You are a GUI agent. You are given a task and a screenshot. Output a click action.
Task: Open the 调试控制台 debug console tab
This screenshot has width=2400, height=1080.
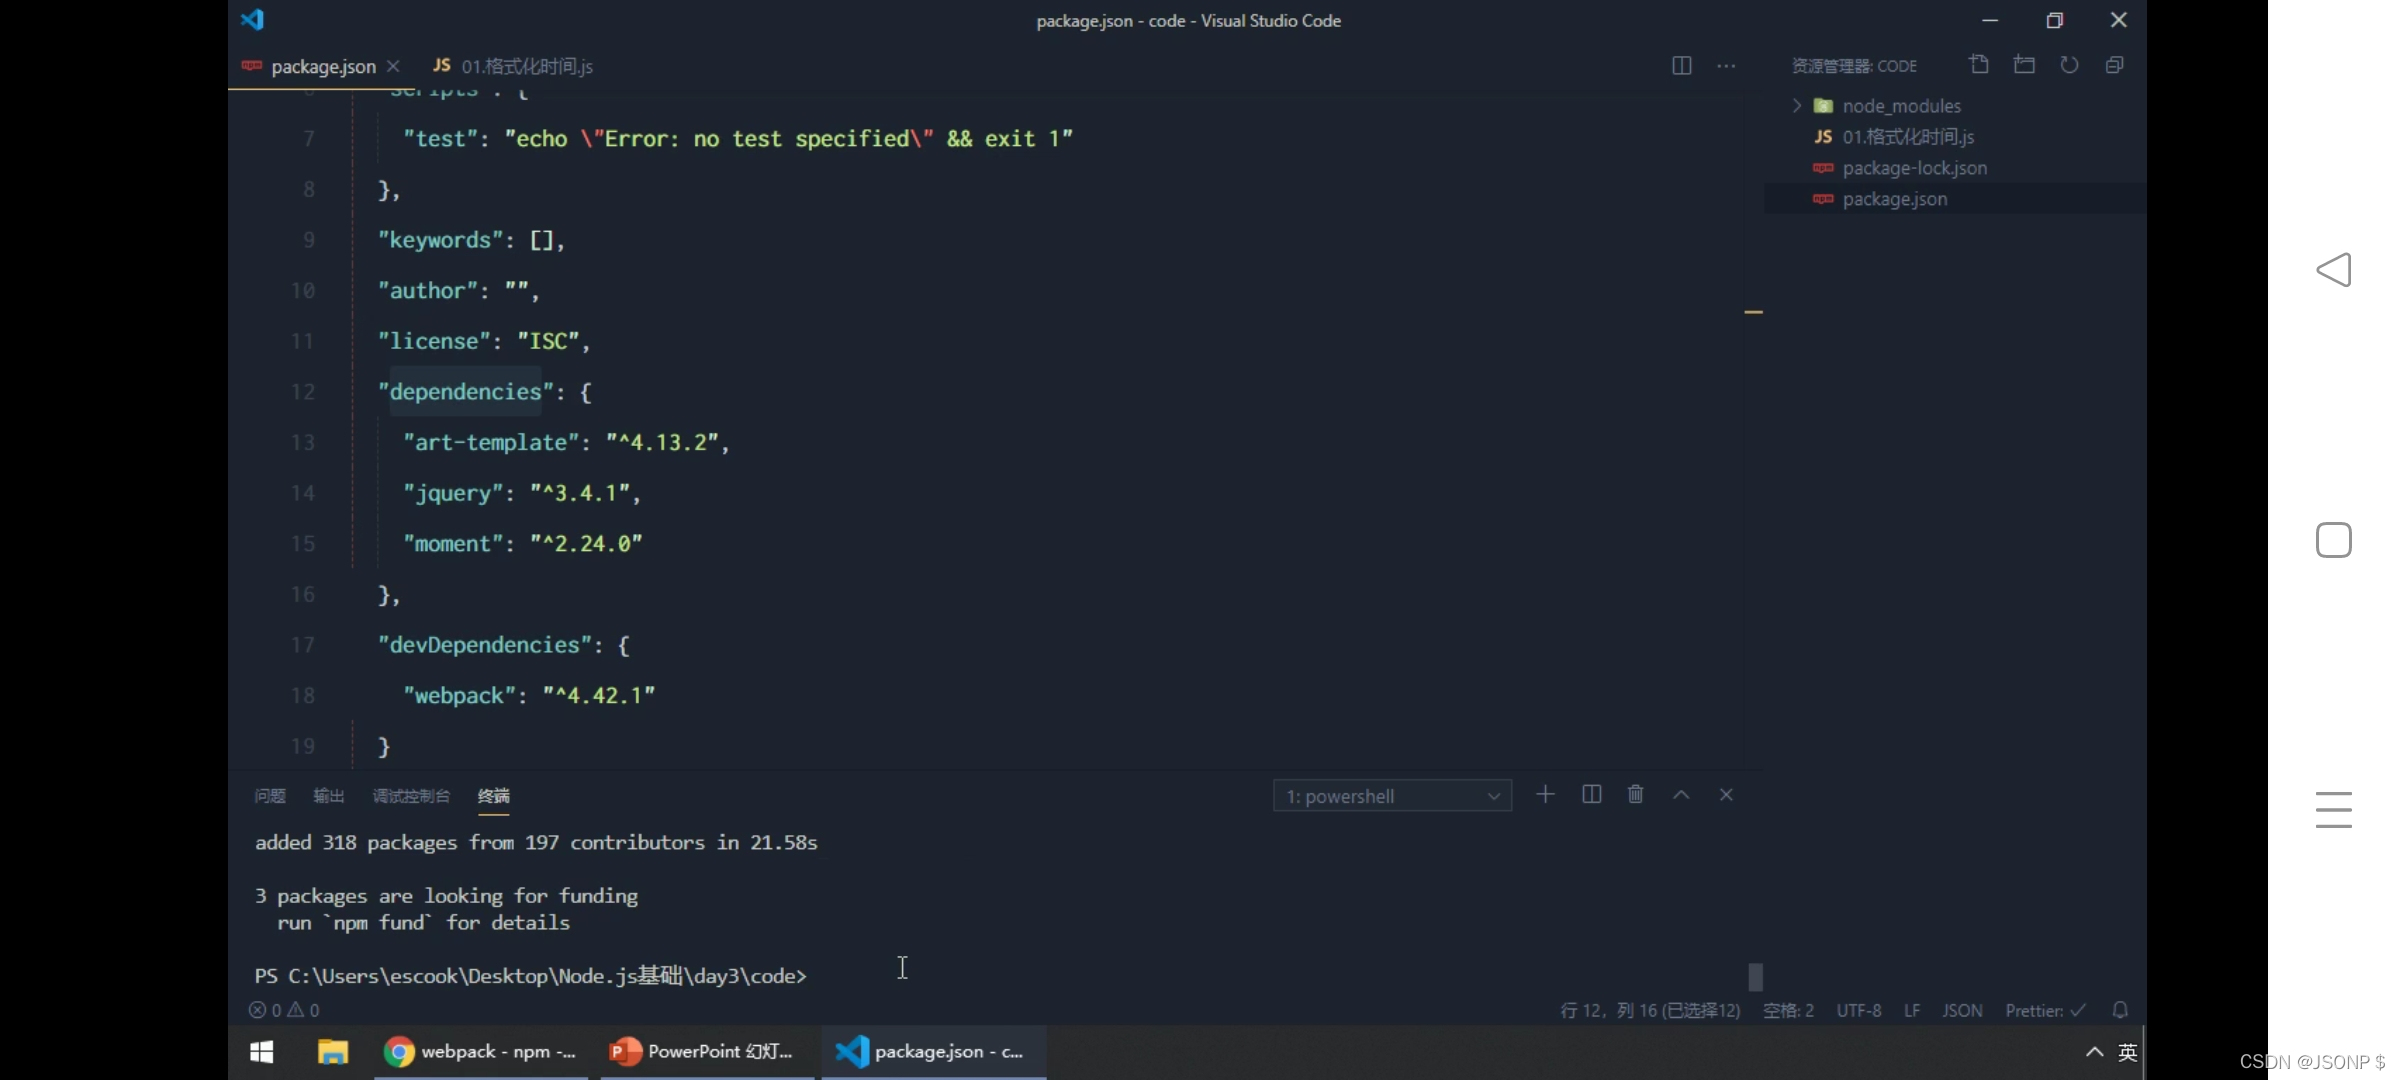411,796
